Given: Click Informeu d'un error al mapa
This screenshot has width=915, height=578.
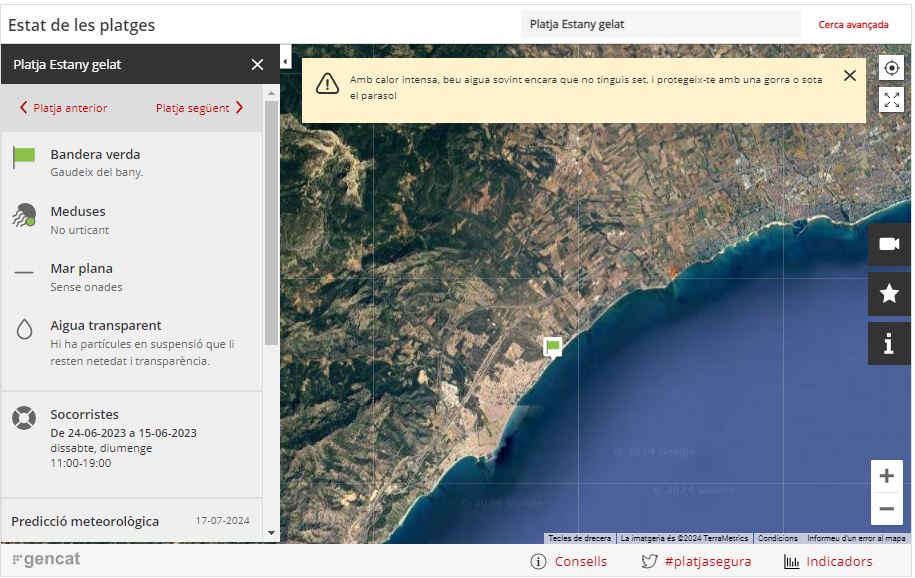Looking at the screenshot, I should pyautogui.click(x=856, y=538).
